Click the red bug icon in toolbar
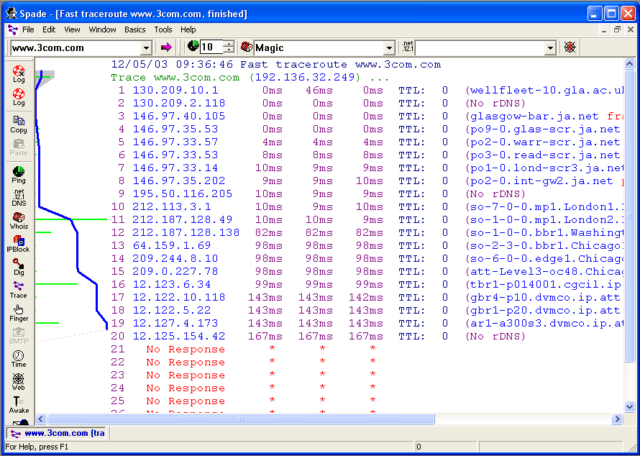Screen dimensions: 640x456 coord(570,47)
